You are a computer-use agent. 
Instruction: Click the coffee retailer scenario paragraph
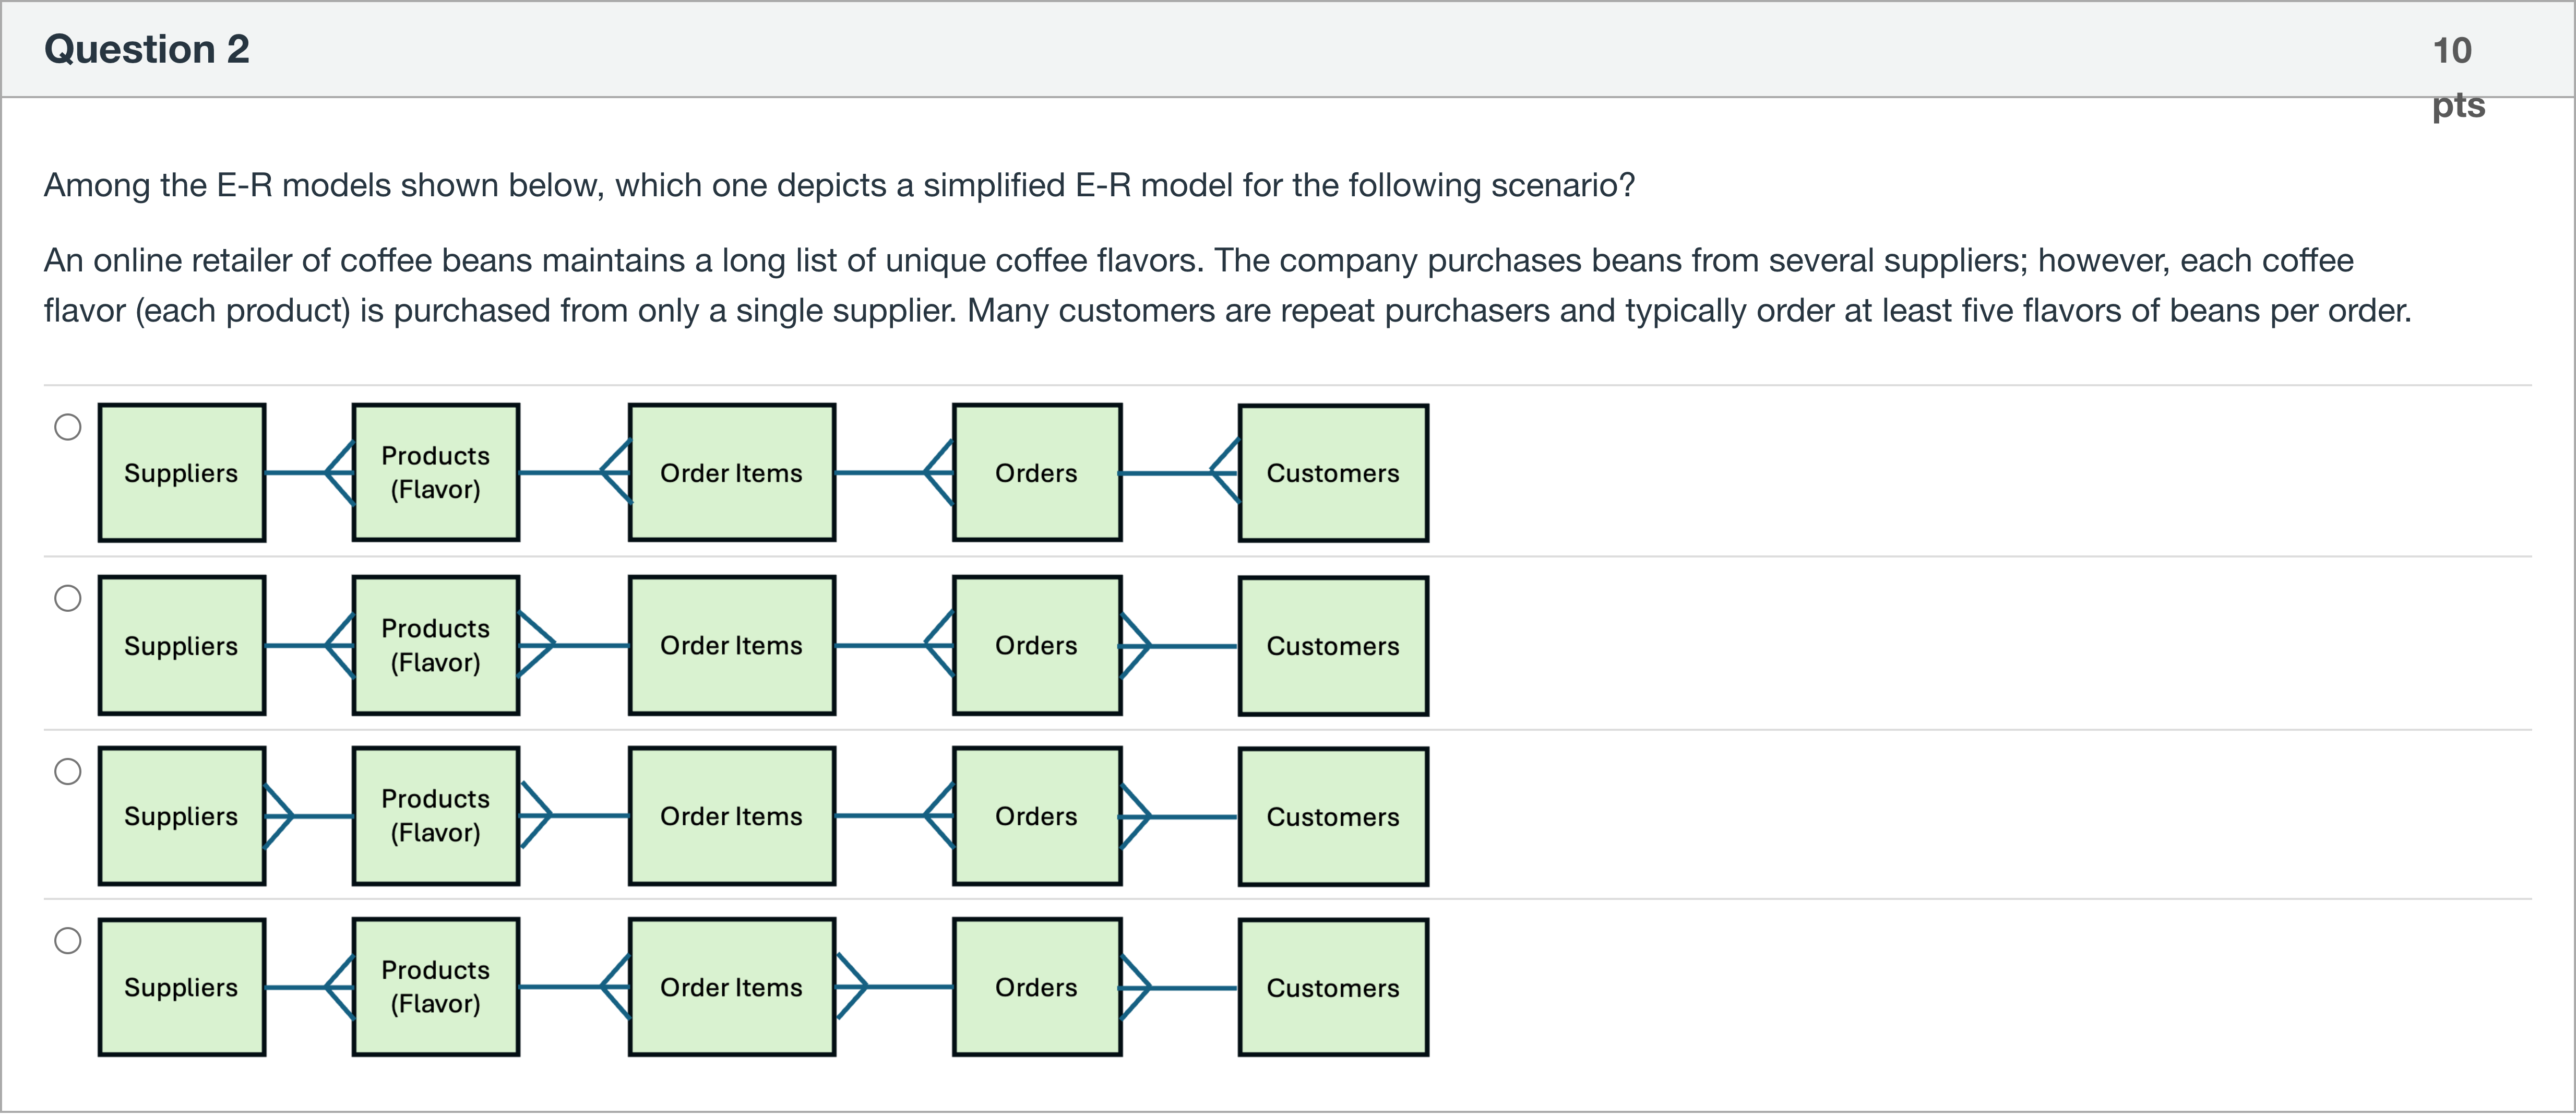tap(1227, 286)
